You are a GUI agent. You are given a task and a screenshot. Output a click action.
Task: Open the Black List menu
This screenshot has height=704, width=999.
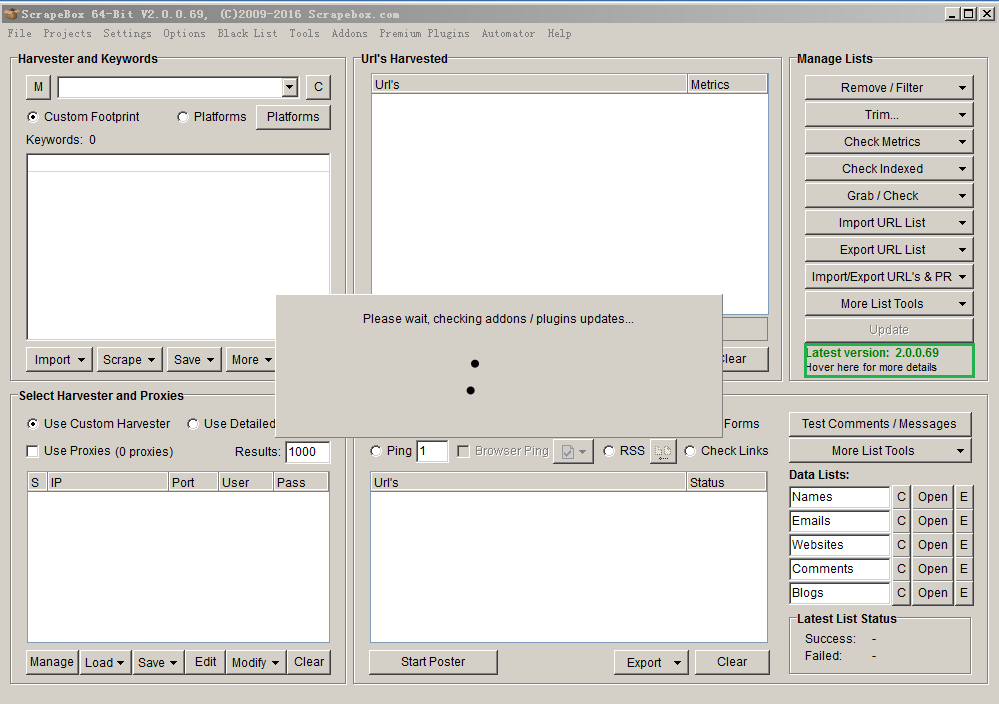[x=247, y=34]
